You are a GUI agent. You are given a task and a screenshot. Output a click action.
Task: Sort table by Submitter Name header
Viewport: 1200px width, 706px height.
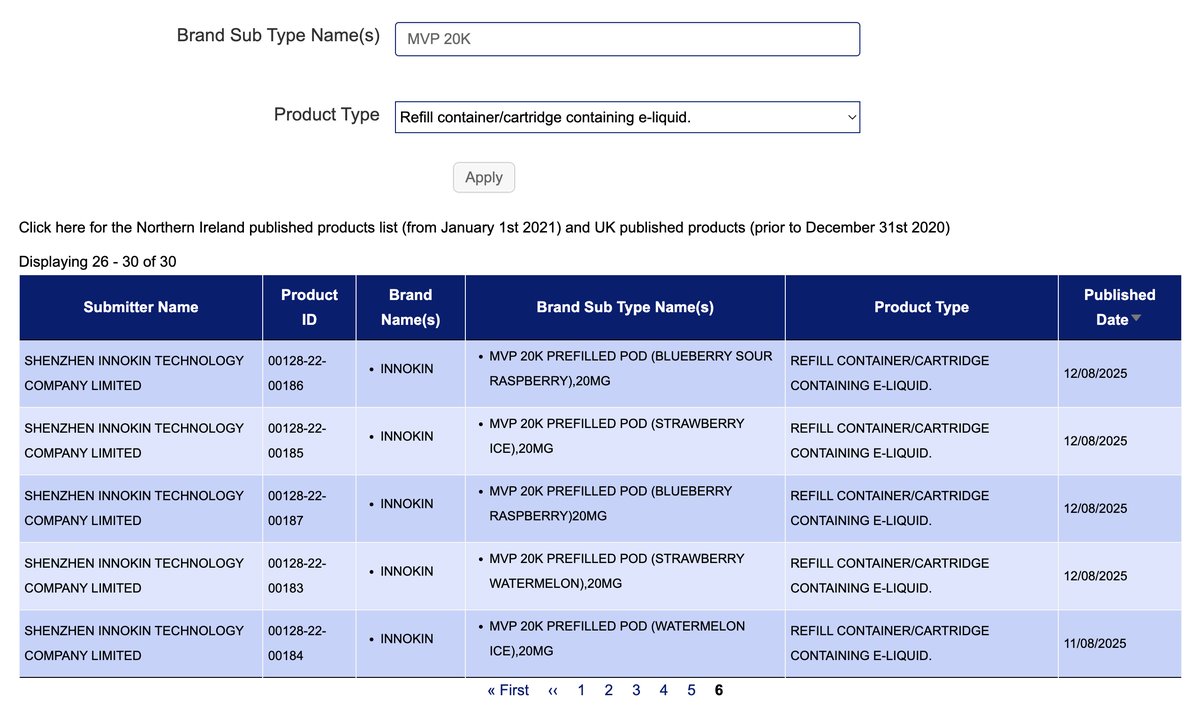click(141, 307)
